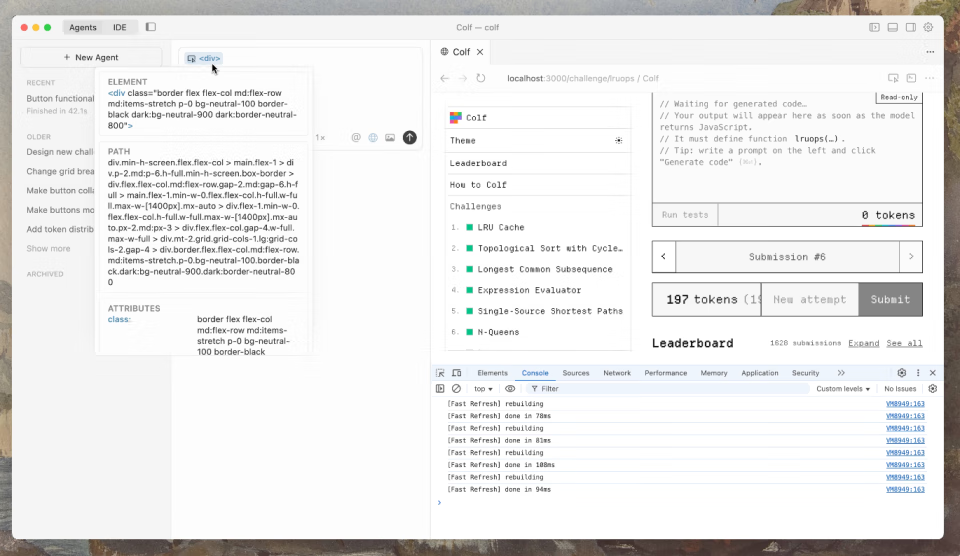Screen dimensions: 960x556
Task: Click the send arrow button in chat
Action: [409, 137]
